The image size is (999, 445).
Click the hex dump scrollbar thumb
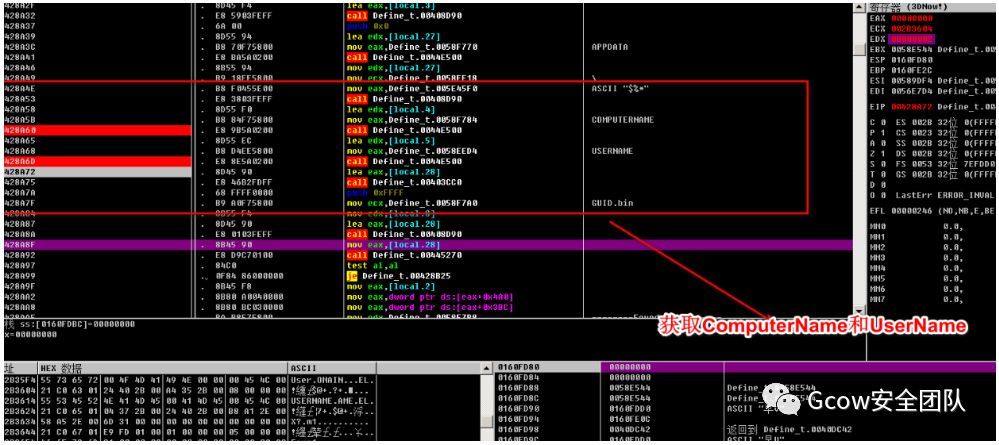487,422
